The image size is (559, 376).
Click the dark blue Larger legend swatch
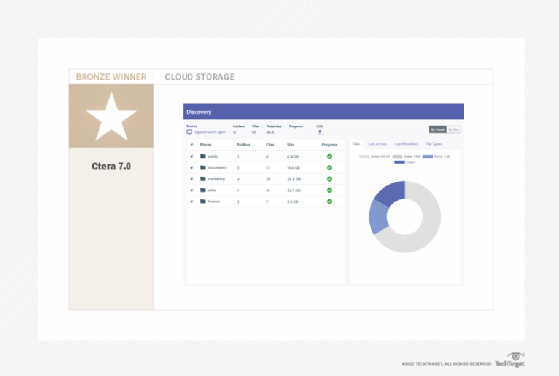point(399,163)
